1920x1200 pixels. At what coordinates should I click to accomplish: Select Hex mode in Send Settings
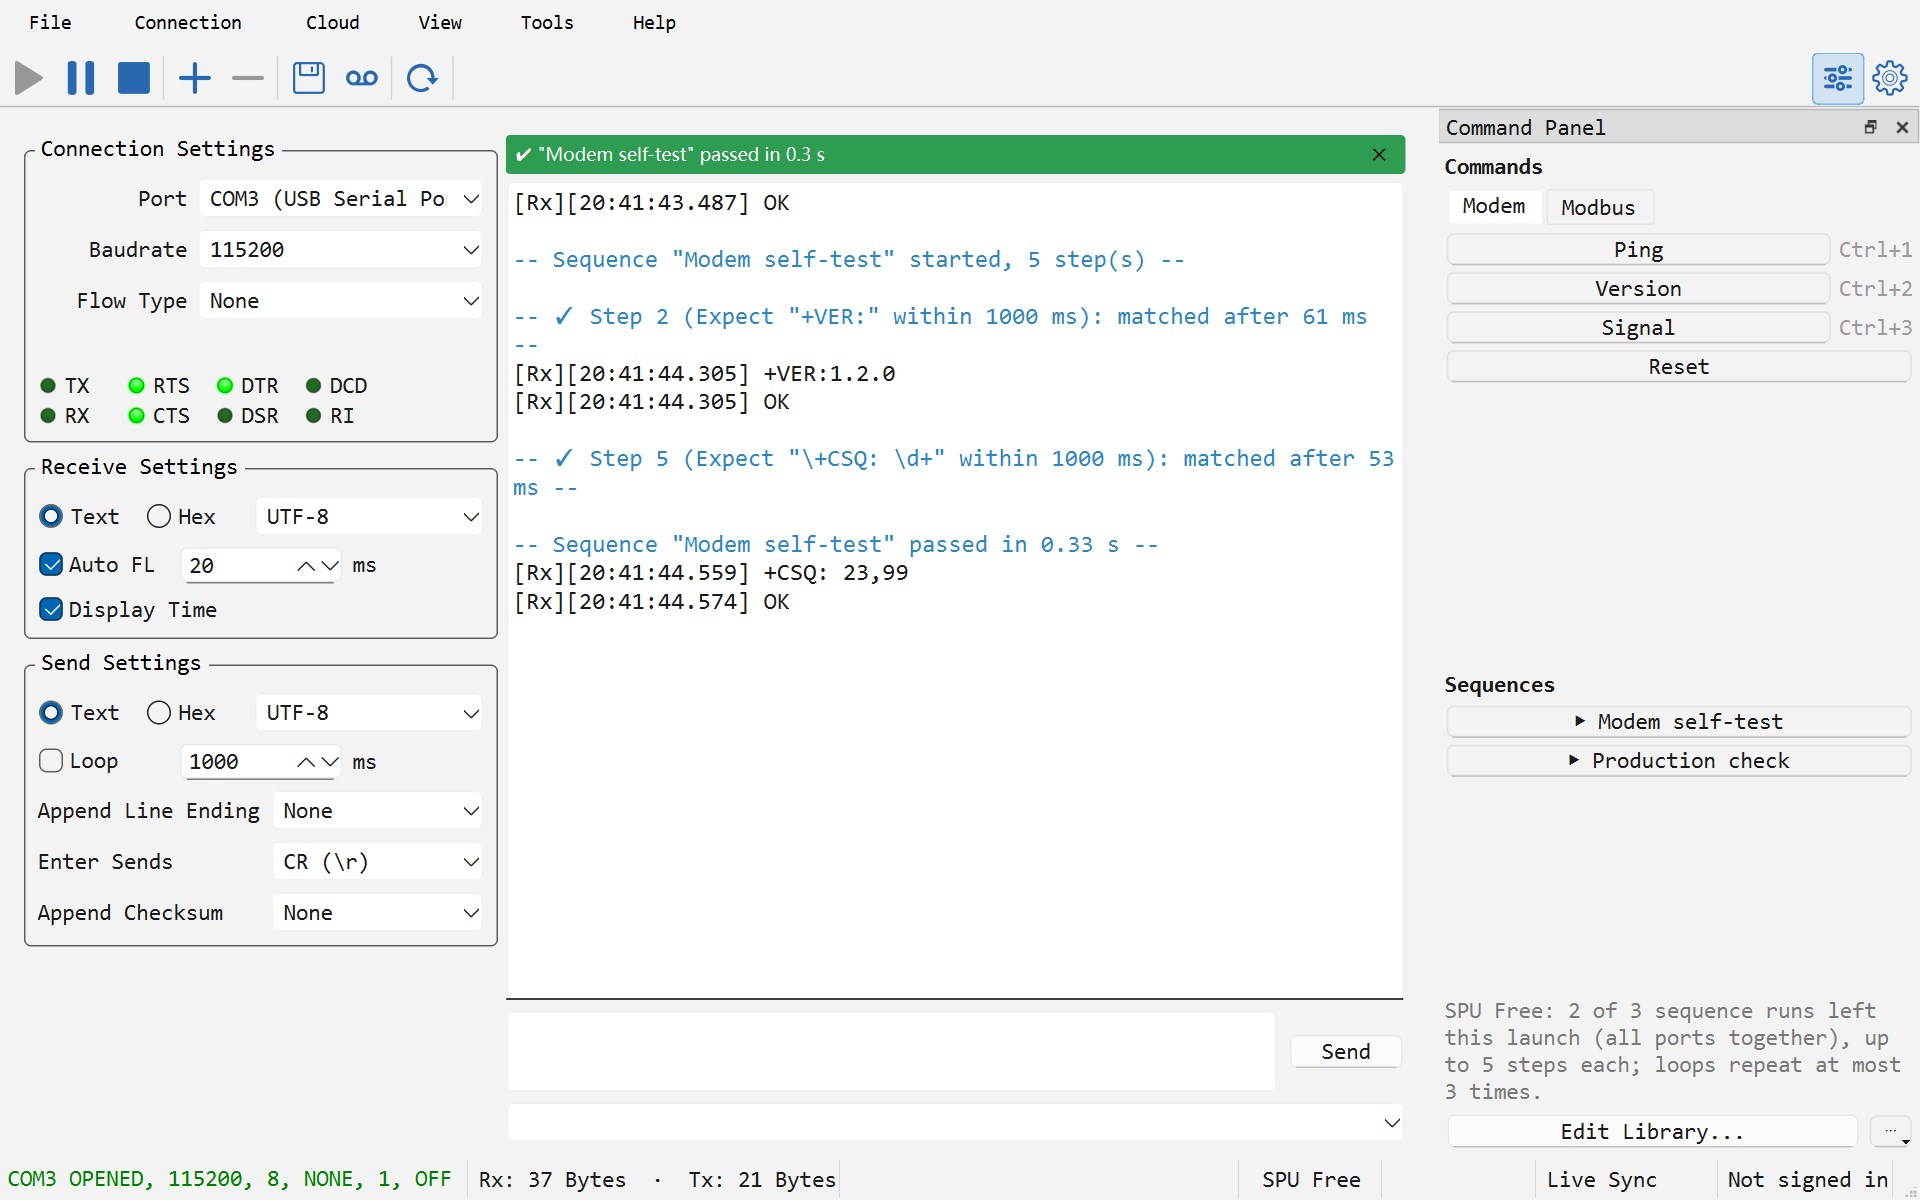181,713
